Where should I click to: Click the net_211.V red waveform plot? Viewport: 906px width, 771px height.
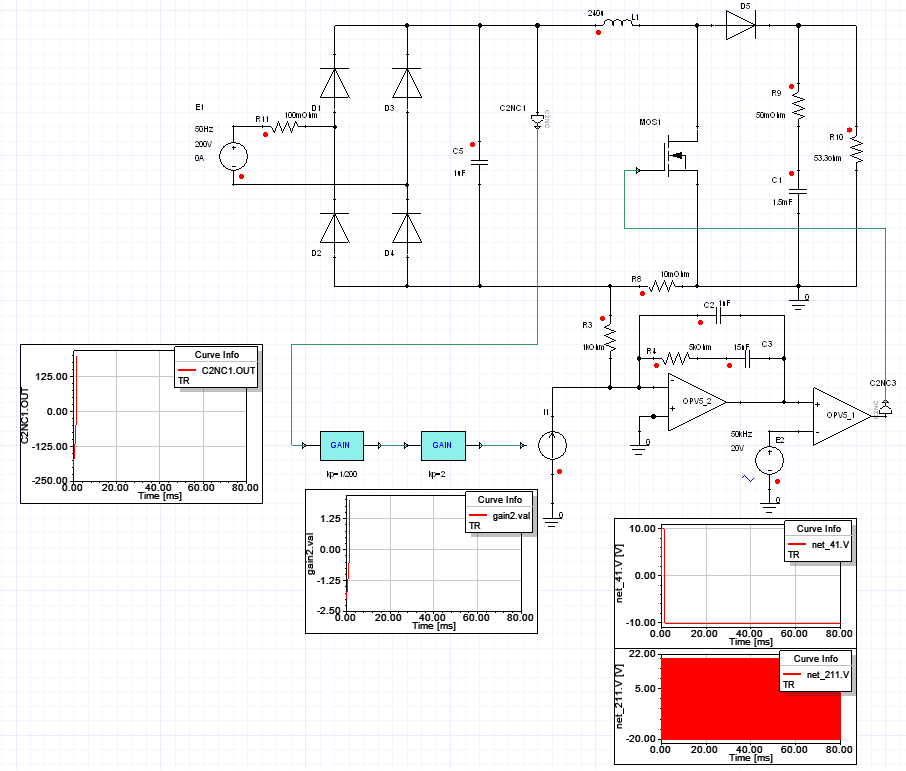click(x=751, y=699)
